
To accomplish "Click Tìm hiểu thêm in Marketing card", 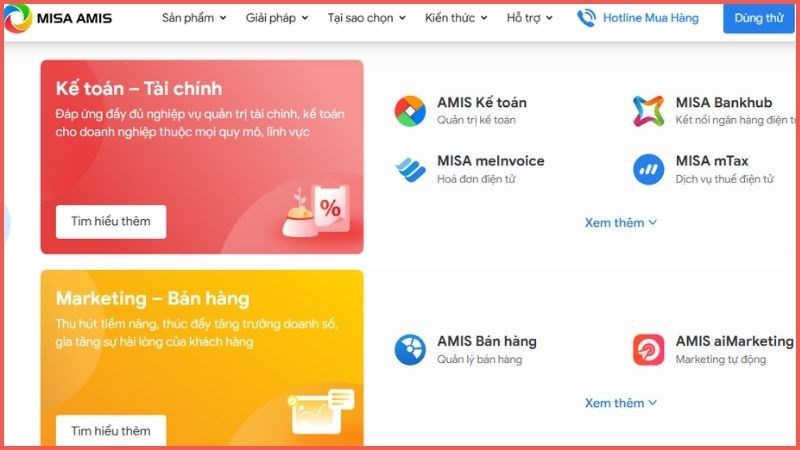I will point(111,431).
